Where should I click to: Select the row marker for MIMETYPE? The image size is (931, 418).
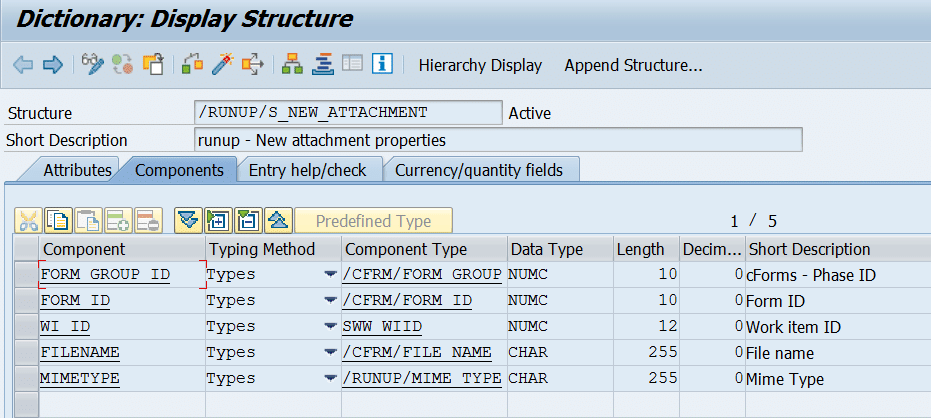click(x=25, y=379)
